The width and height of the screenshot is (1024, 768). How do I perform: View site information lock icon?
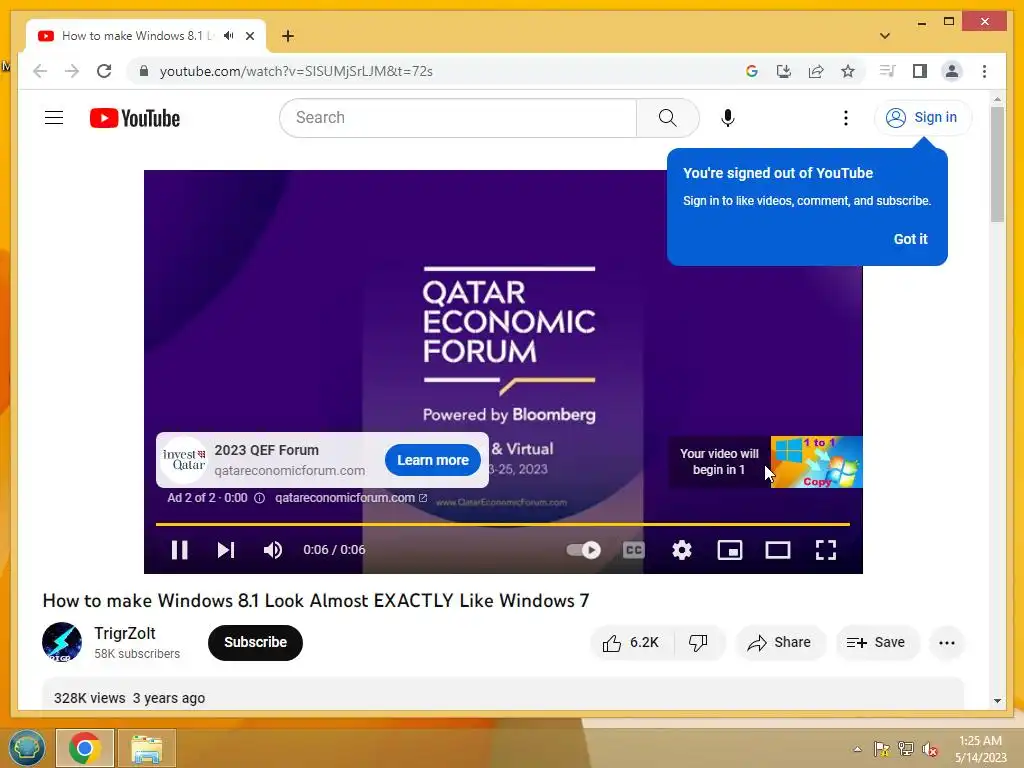click(x=144, y=71)
